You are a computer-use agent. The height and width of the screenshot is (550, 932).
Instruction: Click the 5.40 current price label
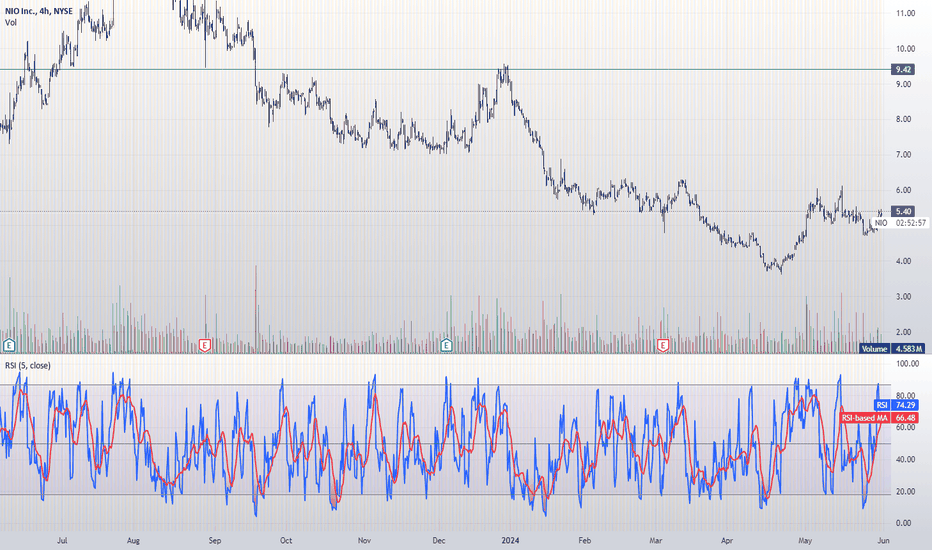903,212
